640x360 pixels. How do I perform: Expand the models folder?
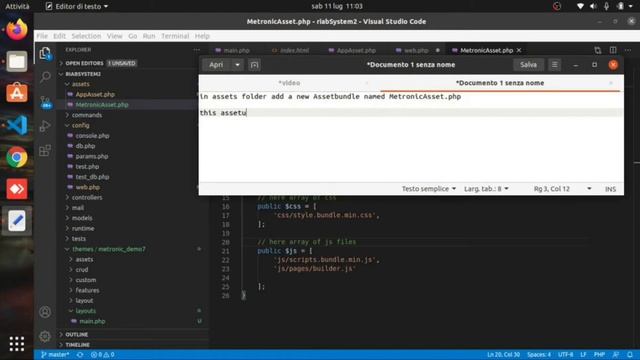82,218
